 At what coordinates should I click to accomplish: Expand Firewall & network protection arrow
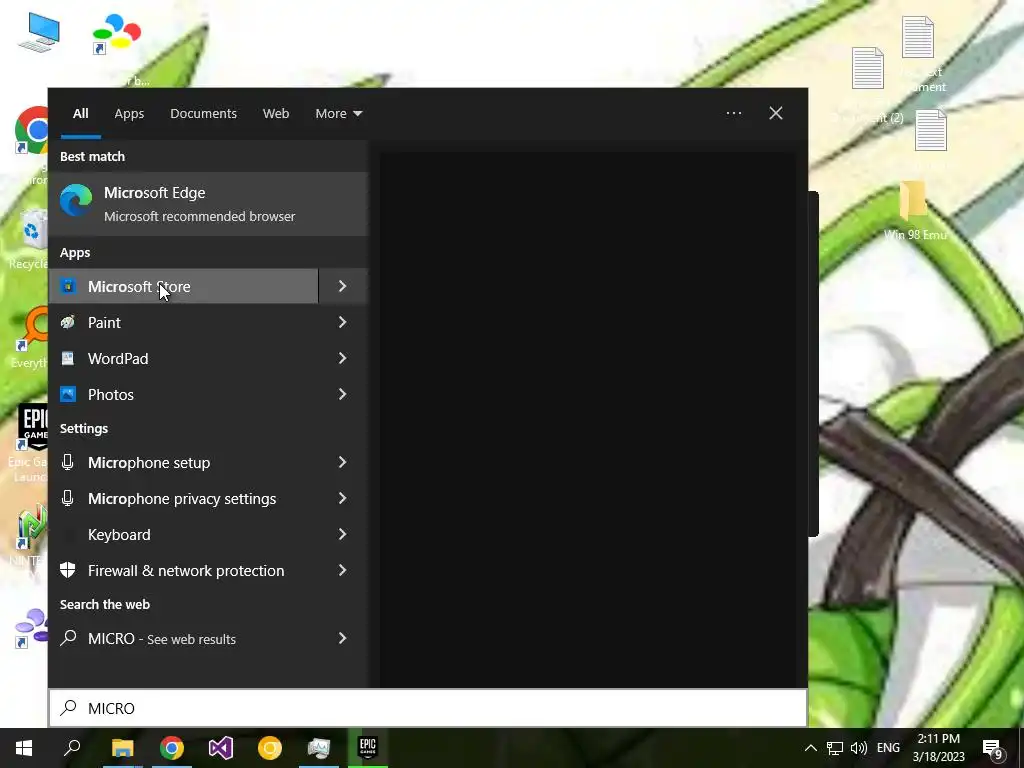[343, 570]
